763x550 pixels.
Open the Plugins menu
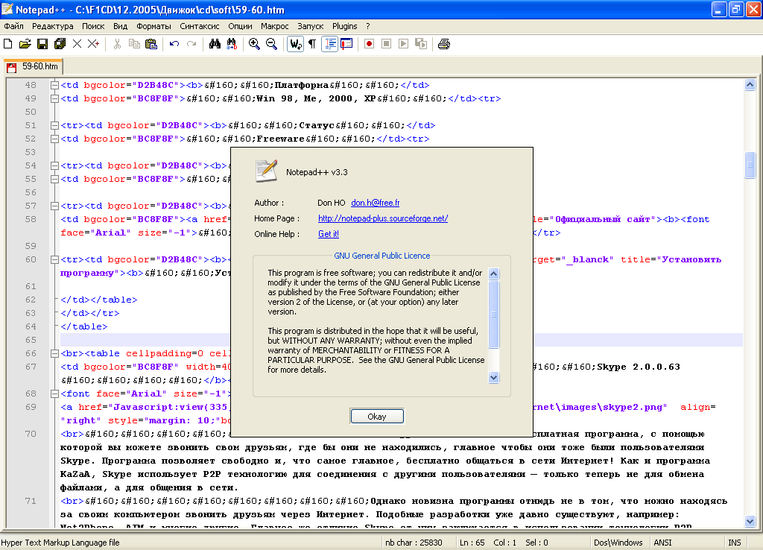click(345, 26)
